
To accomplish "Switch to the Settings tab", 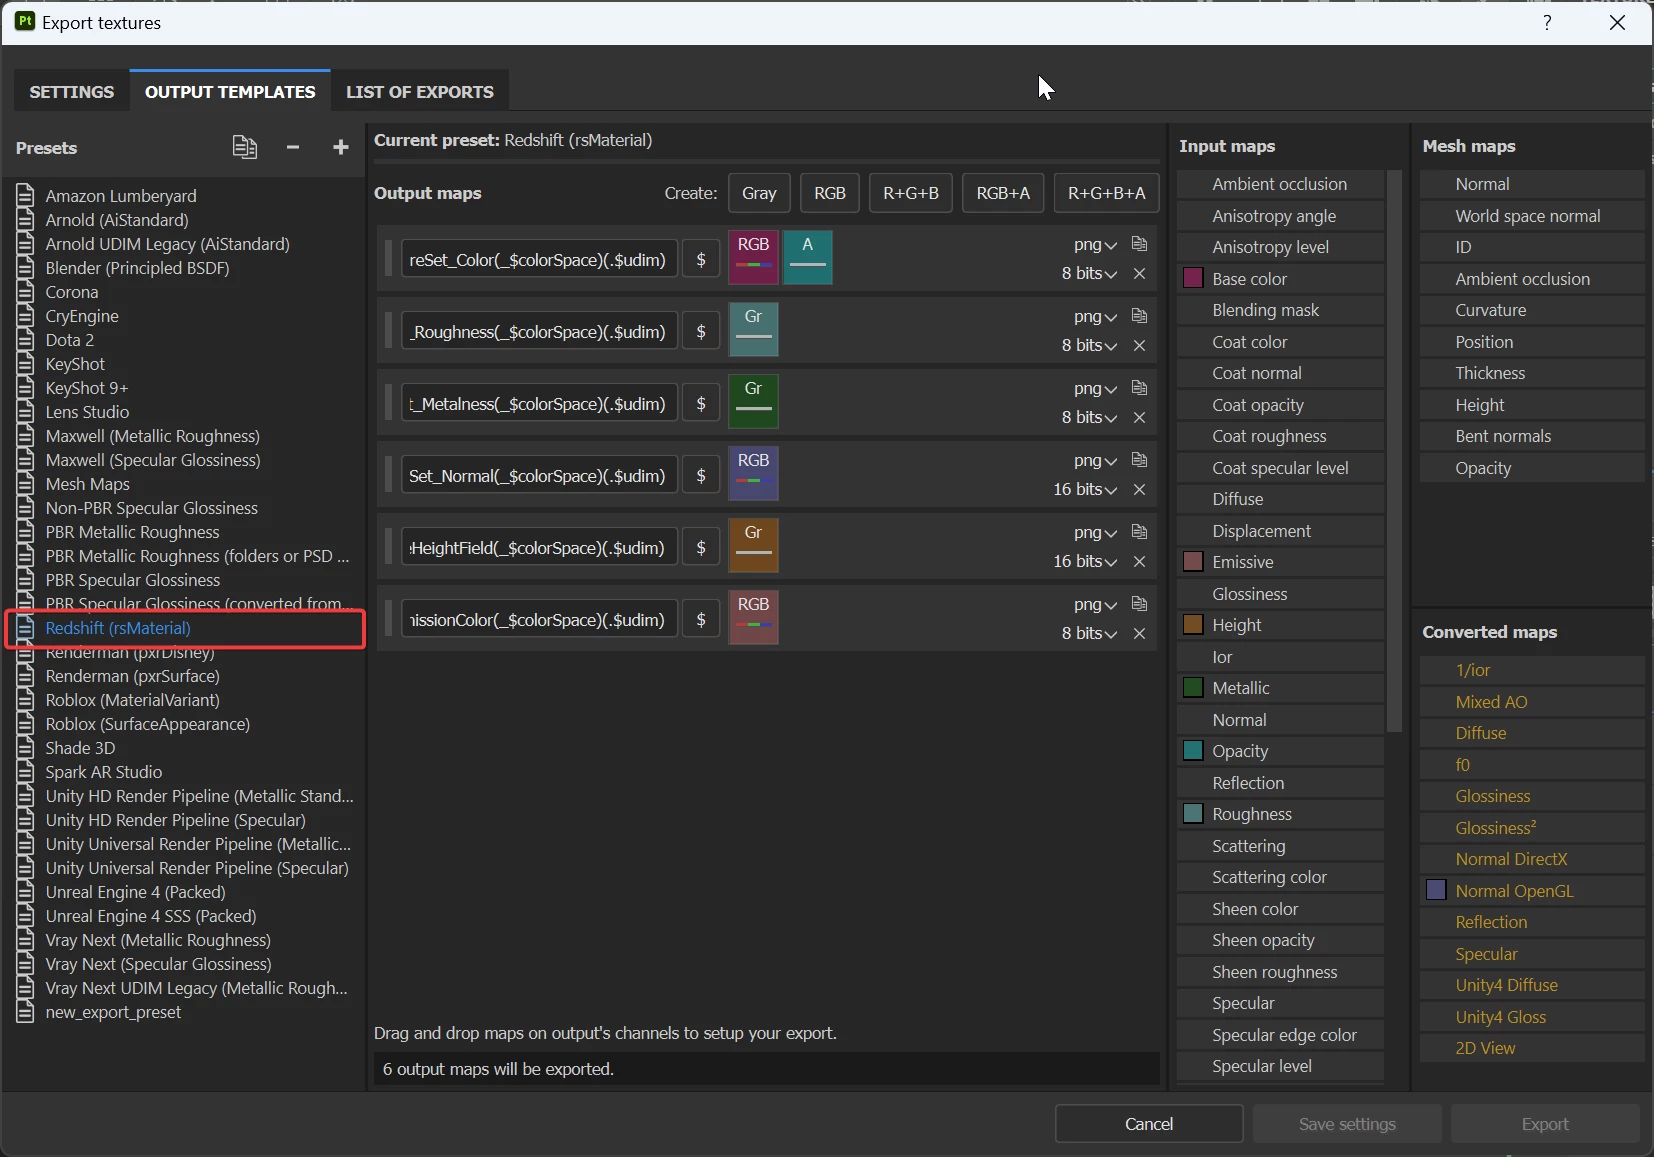I will click(72, 91).
